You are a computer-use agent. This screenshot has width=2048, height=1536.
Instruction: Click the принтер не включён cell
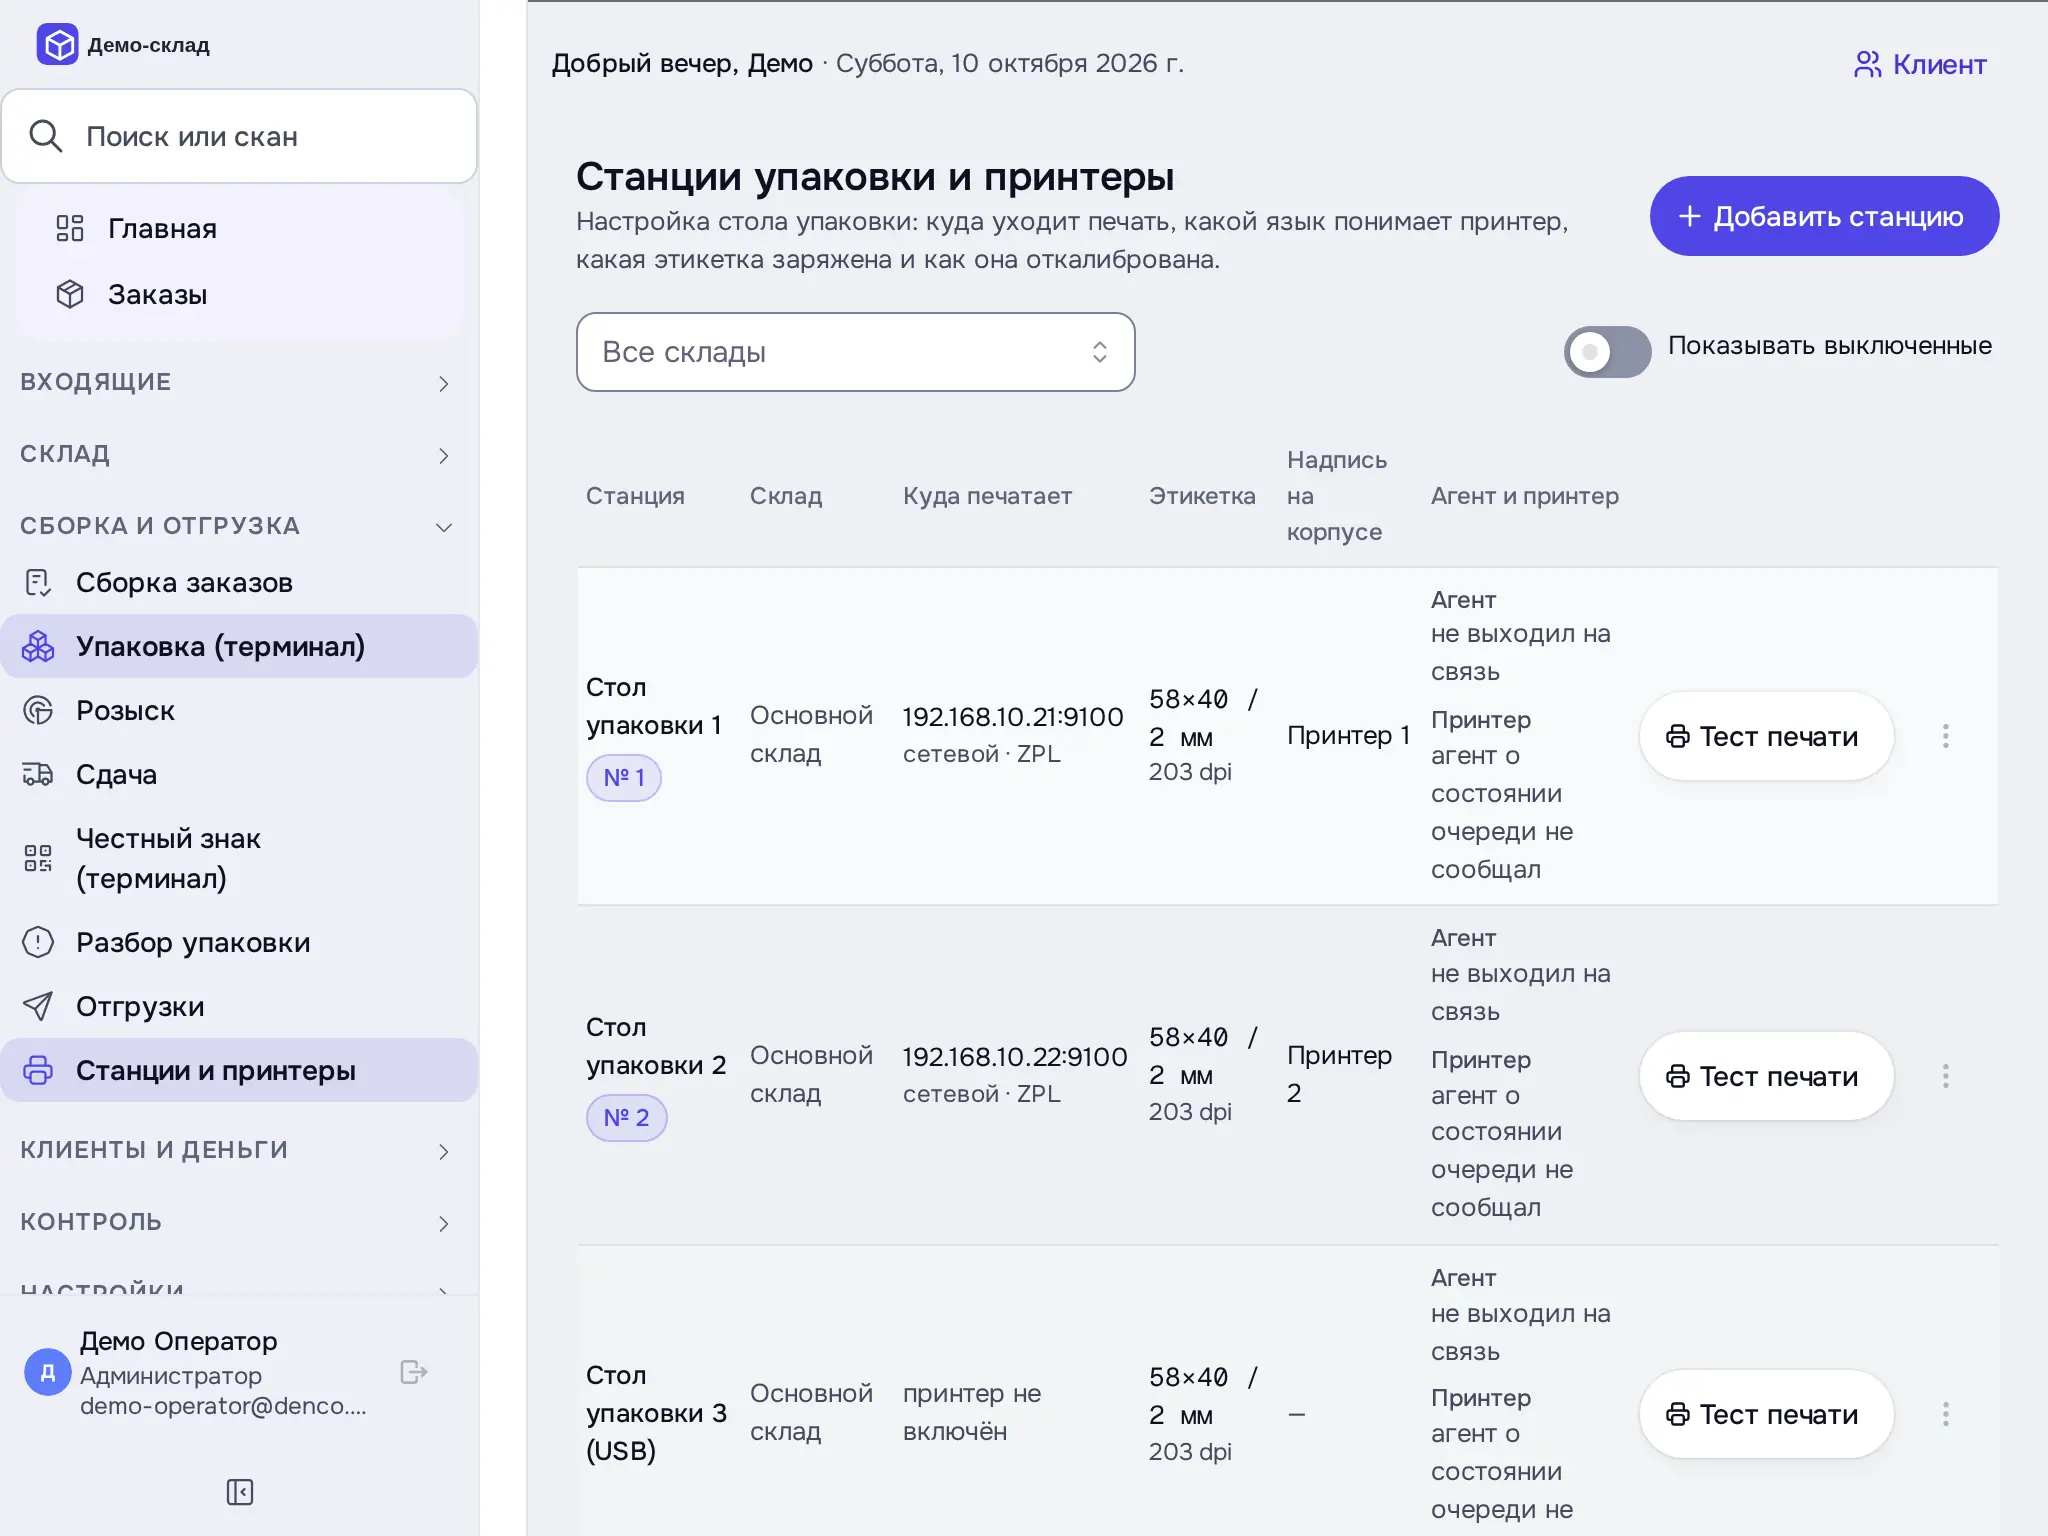click(972, 1413)
